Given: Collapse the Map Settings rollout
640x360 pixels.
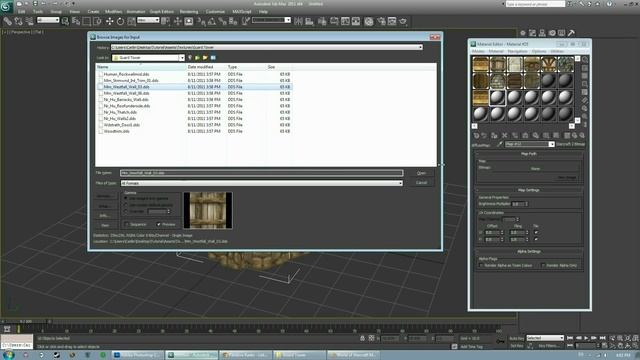Looking at the screenshot, I should coord(529,190).
